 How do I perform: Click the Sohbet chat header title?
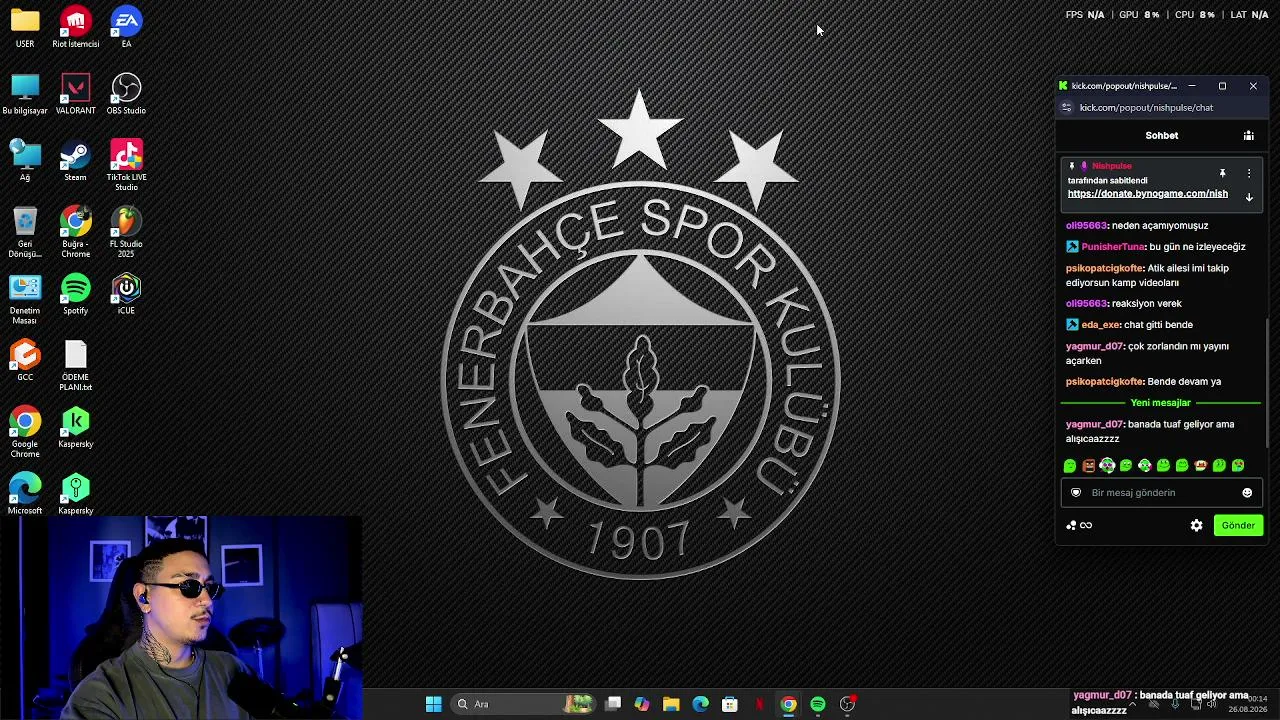(1162, 135)
